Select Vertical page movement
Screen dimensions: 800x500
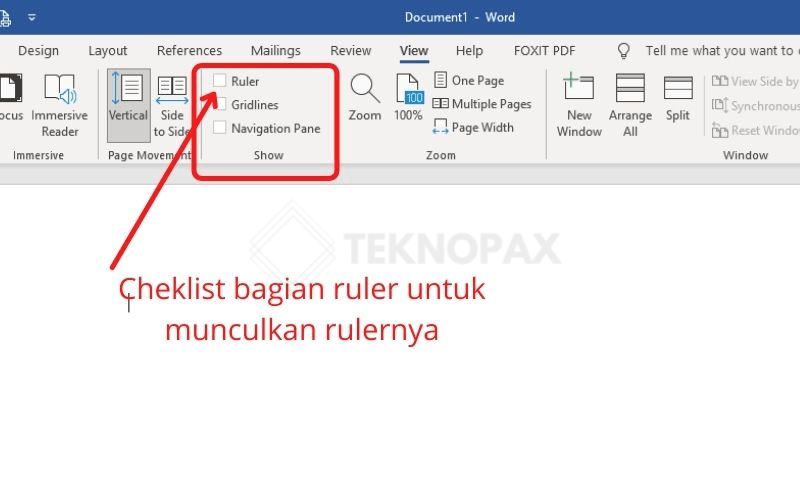click(x=129, y=105)
